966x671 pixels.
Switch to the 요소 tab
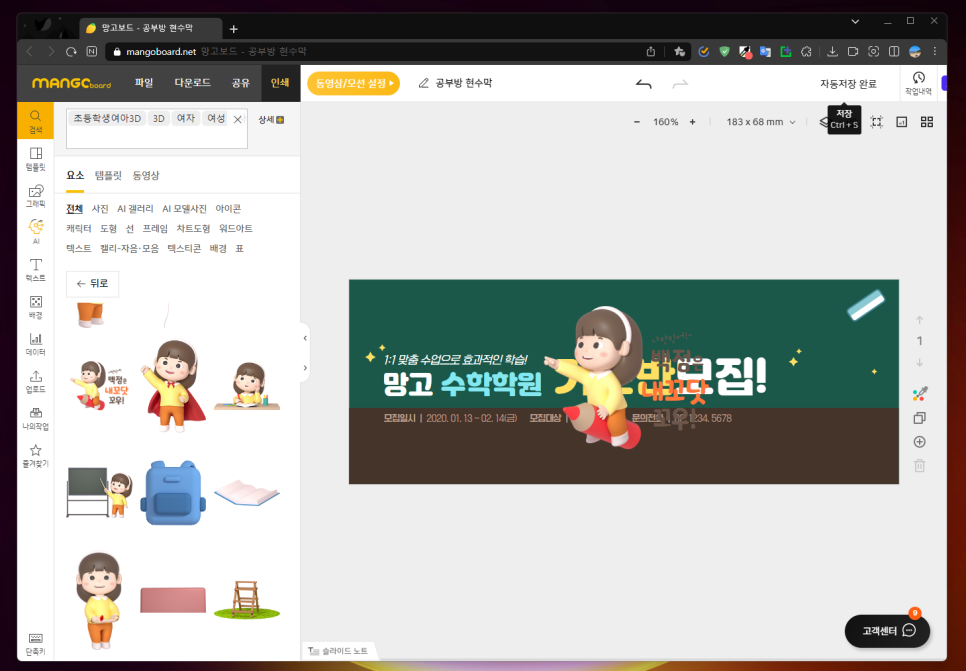[75, 175]
